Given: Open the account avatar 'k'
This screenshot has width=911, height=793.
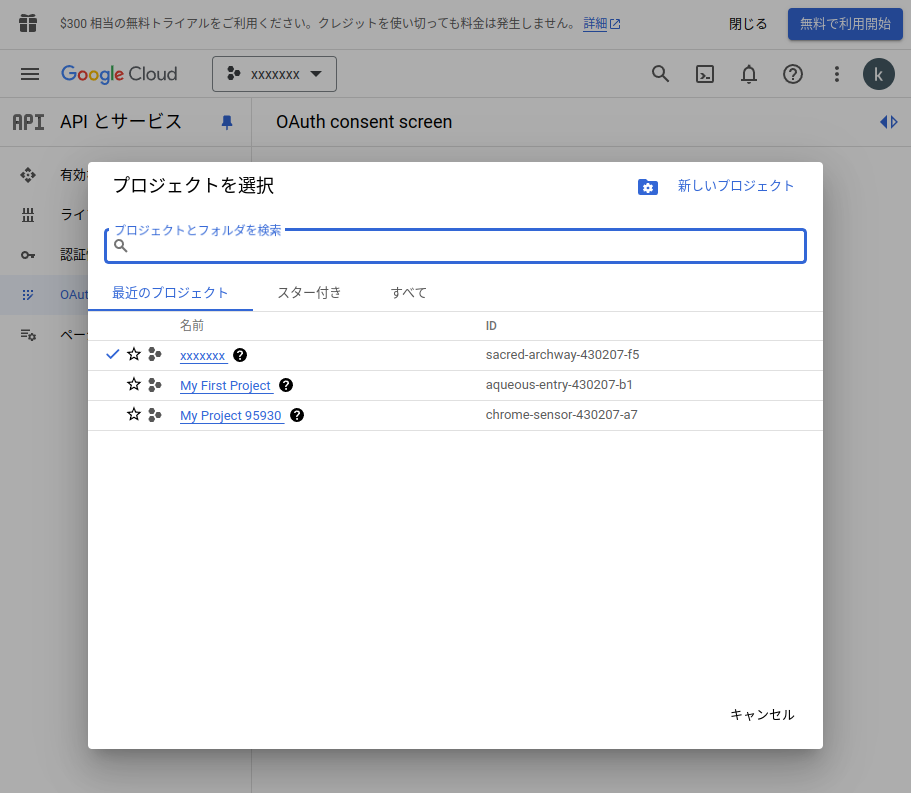Looking at the screenshot, I should click(878, 74).
